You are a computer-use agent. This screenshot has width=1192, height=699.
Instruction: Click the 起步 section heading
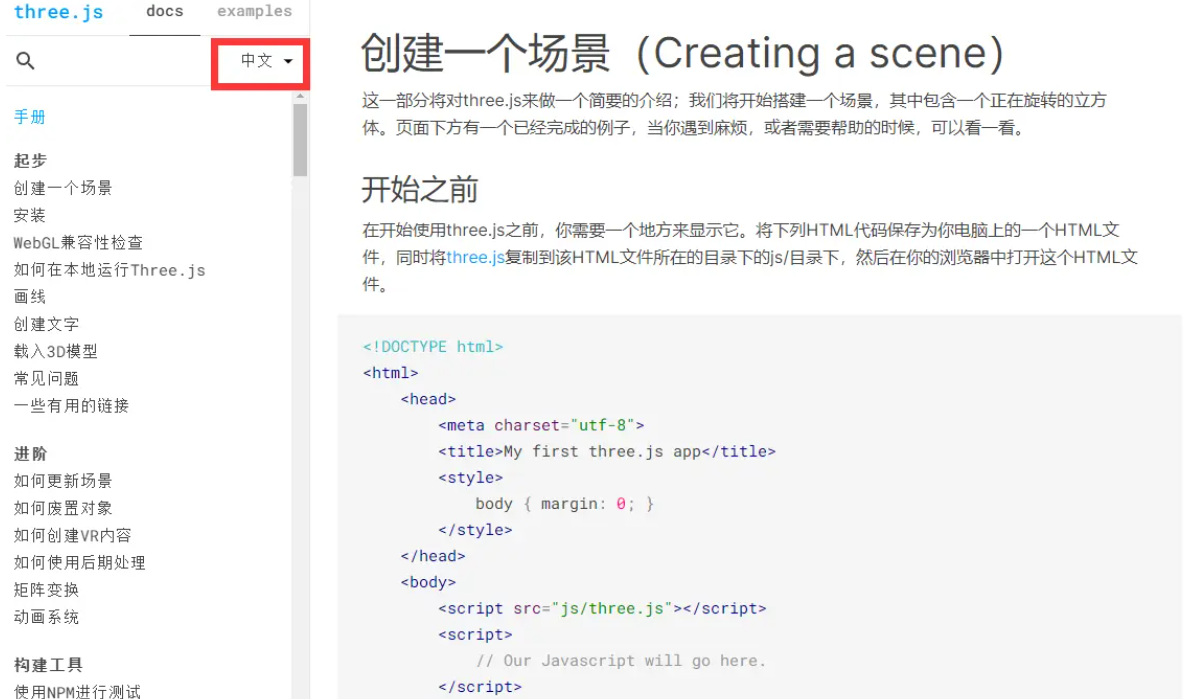30,160
